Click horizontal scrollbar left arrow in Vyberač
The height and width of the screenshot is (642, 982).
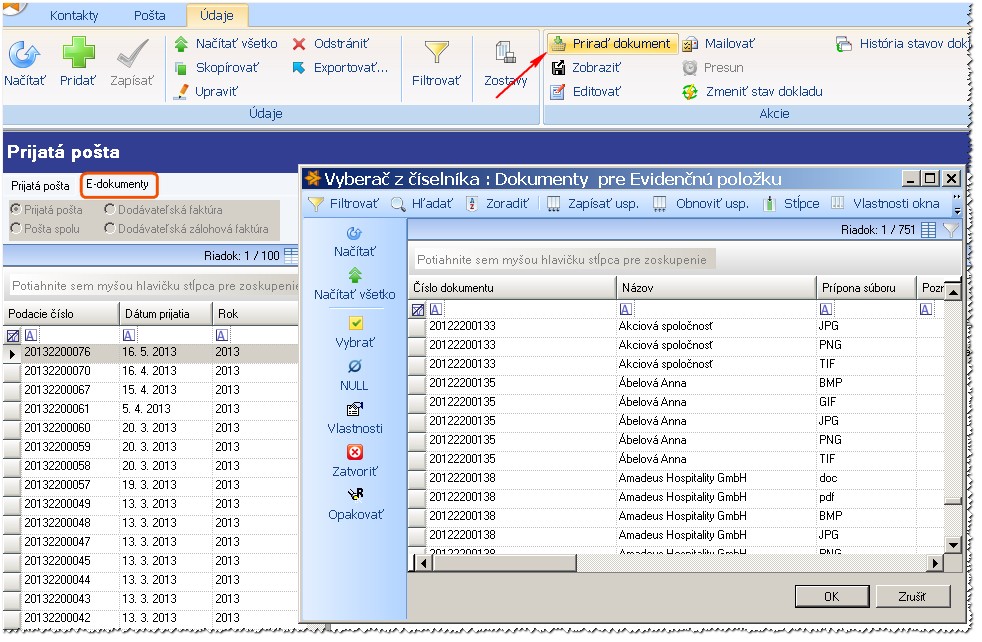point(424,563)
